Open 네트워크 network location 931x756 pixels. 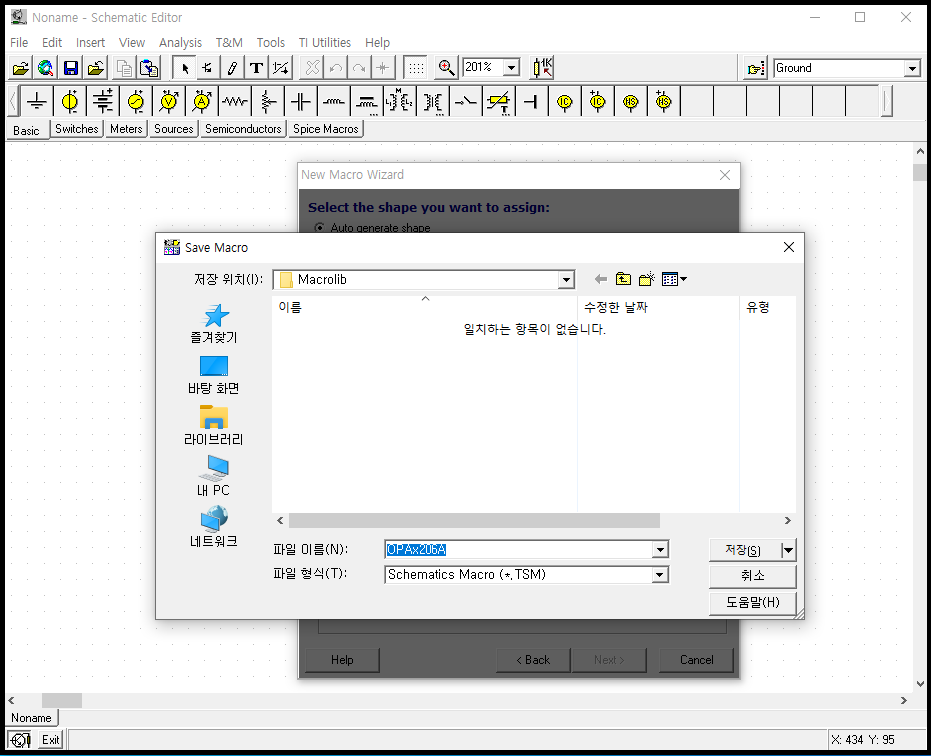pyautogui.click(x=214, y=527)
